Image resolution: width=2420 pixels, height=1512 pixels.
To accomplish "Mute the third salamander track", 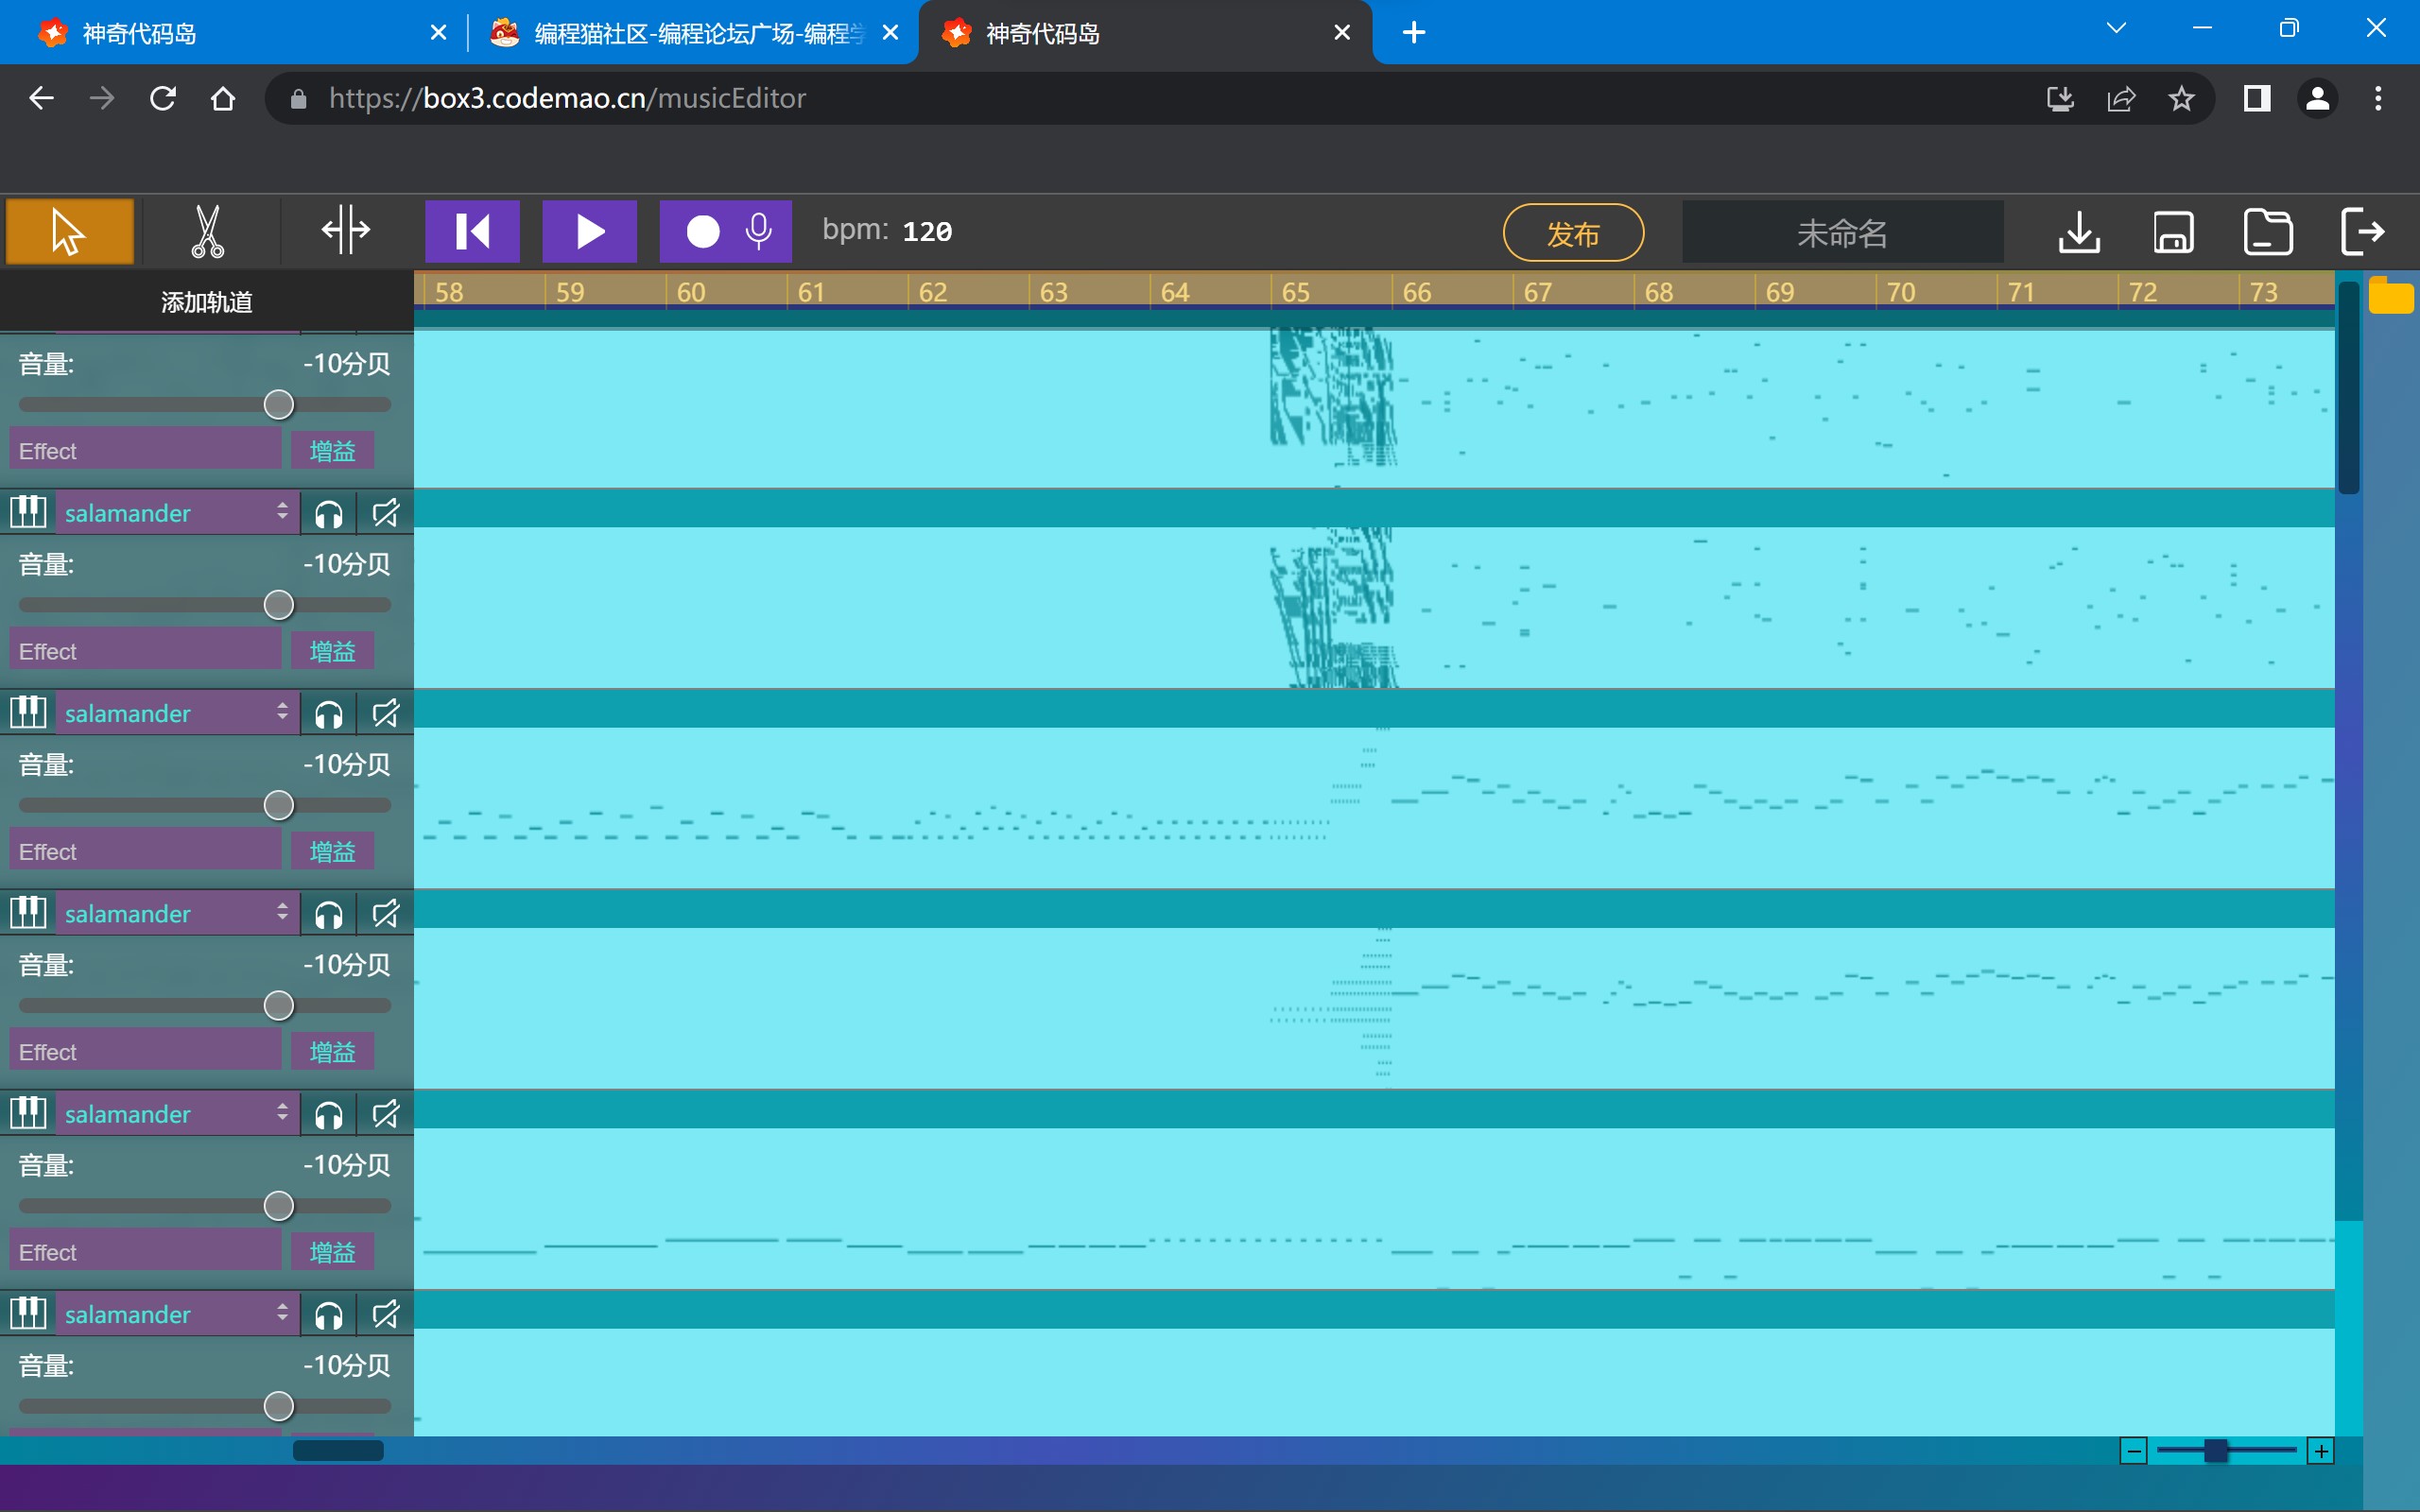I will [385, 914].
